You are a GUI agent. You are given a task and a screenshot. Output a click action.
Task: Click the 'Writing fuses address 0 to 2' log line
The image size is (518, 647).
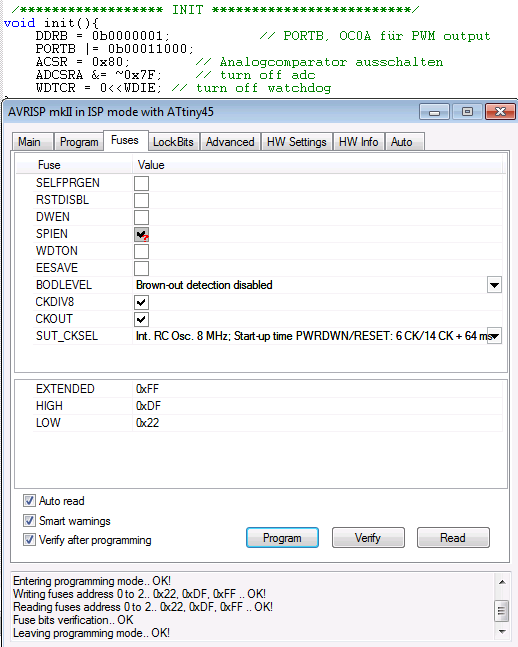[x=139, y=594]
